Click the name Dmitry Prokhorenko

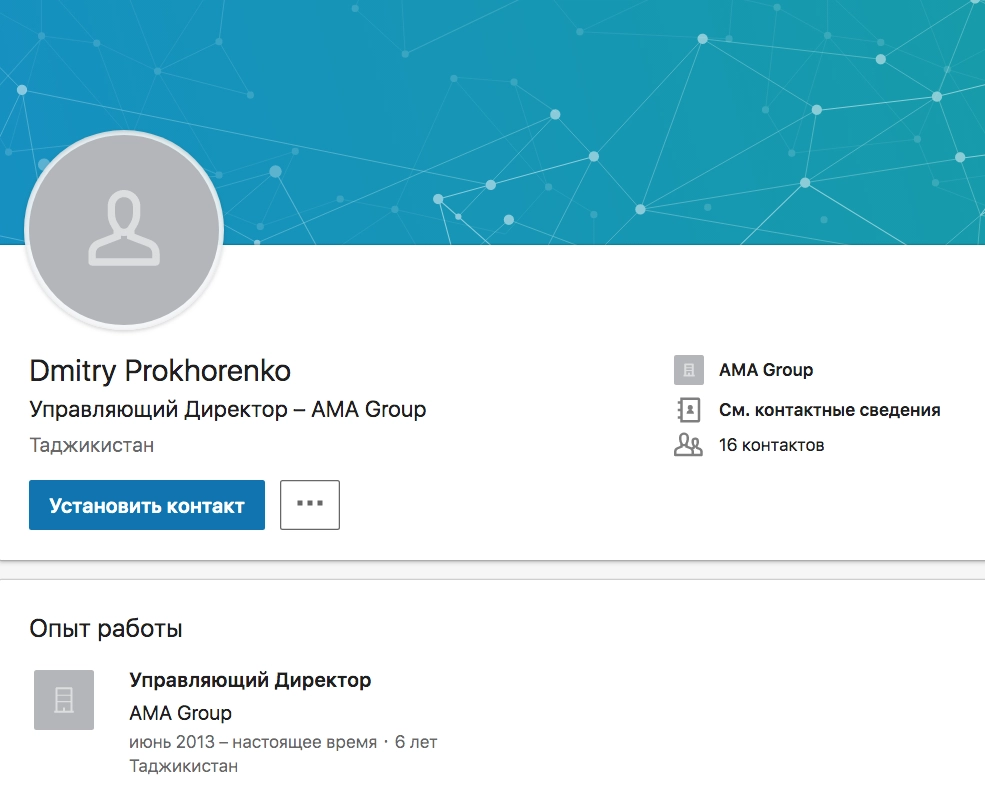160,372
